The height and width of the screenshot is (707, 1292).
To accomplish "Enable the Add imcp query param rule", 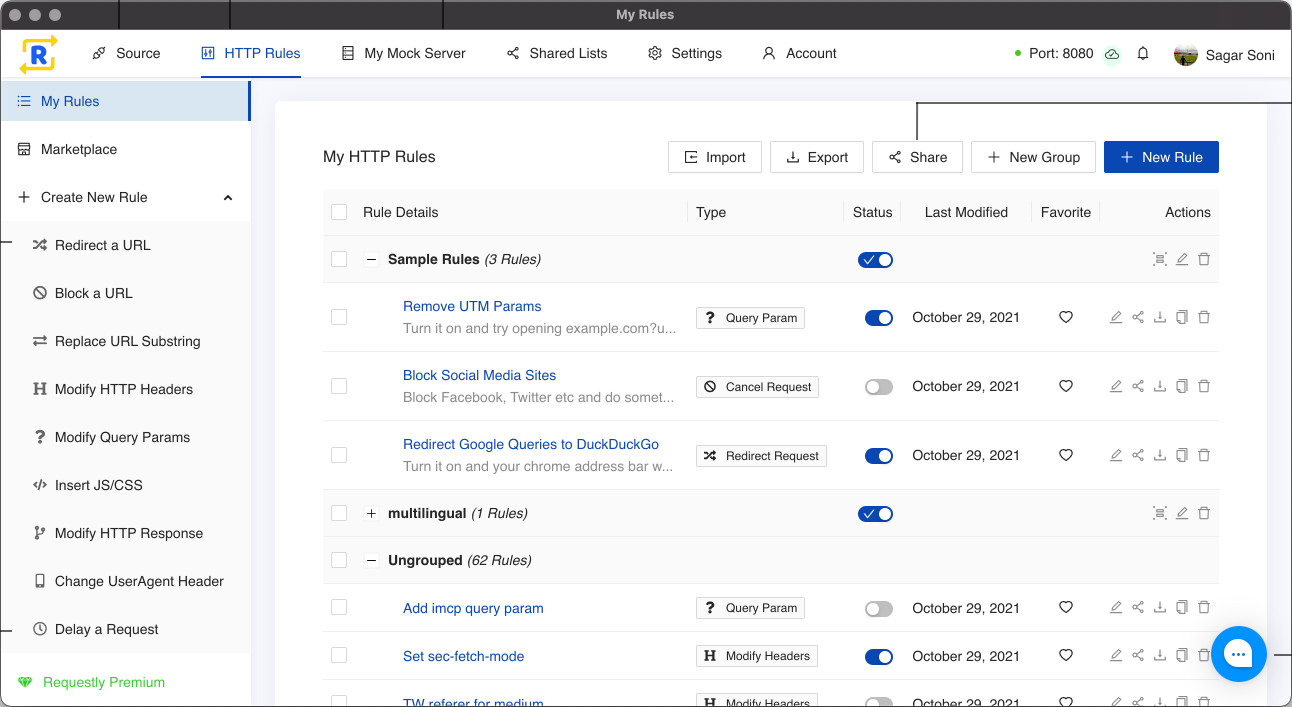I will [879, 608].
